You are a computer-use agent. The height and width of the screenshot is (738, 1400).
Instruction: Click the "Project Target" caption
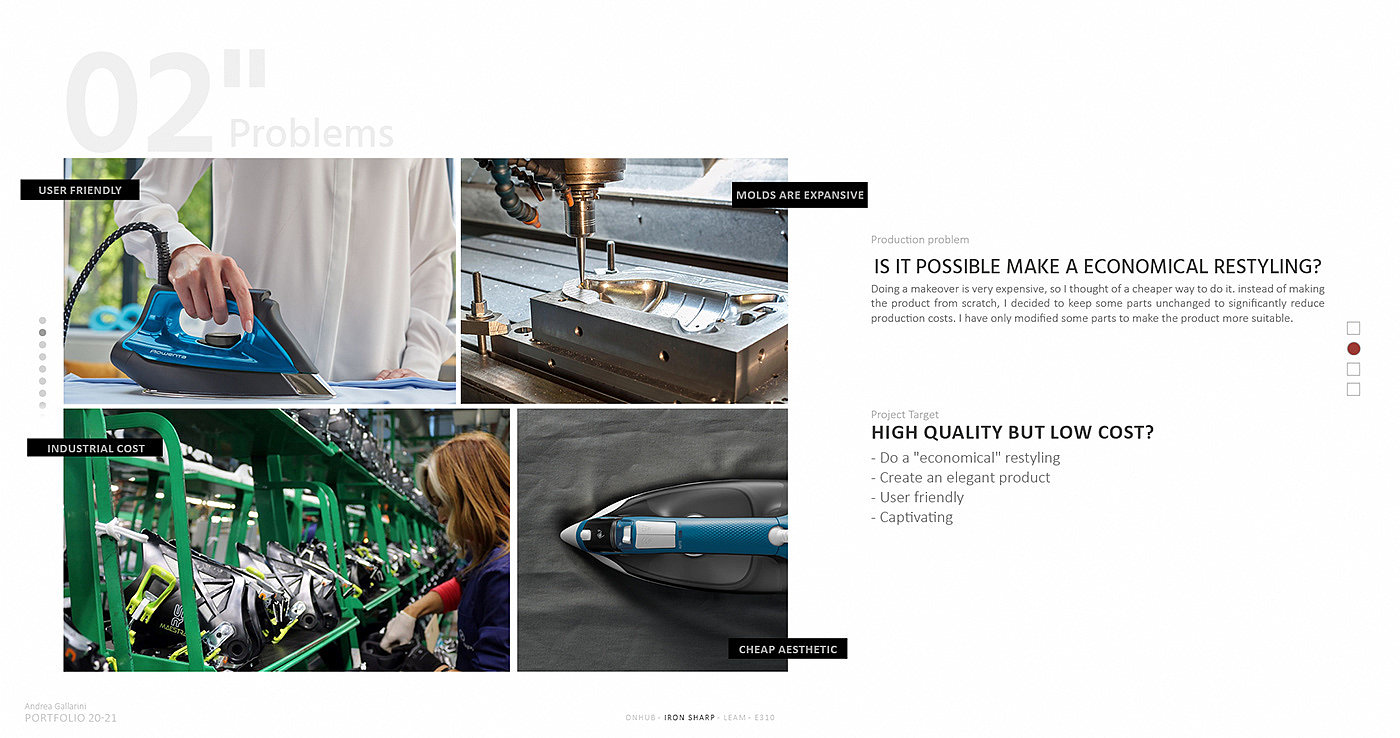pos(905,415)
